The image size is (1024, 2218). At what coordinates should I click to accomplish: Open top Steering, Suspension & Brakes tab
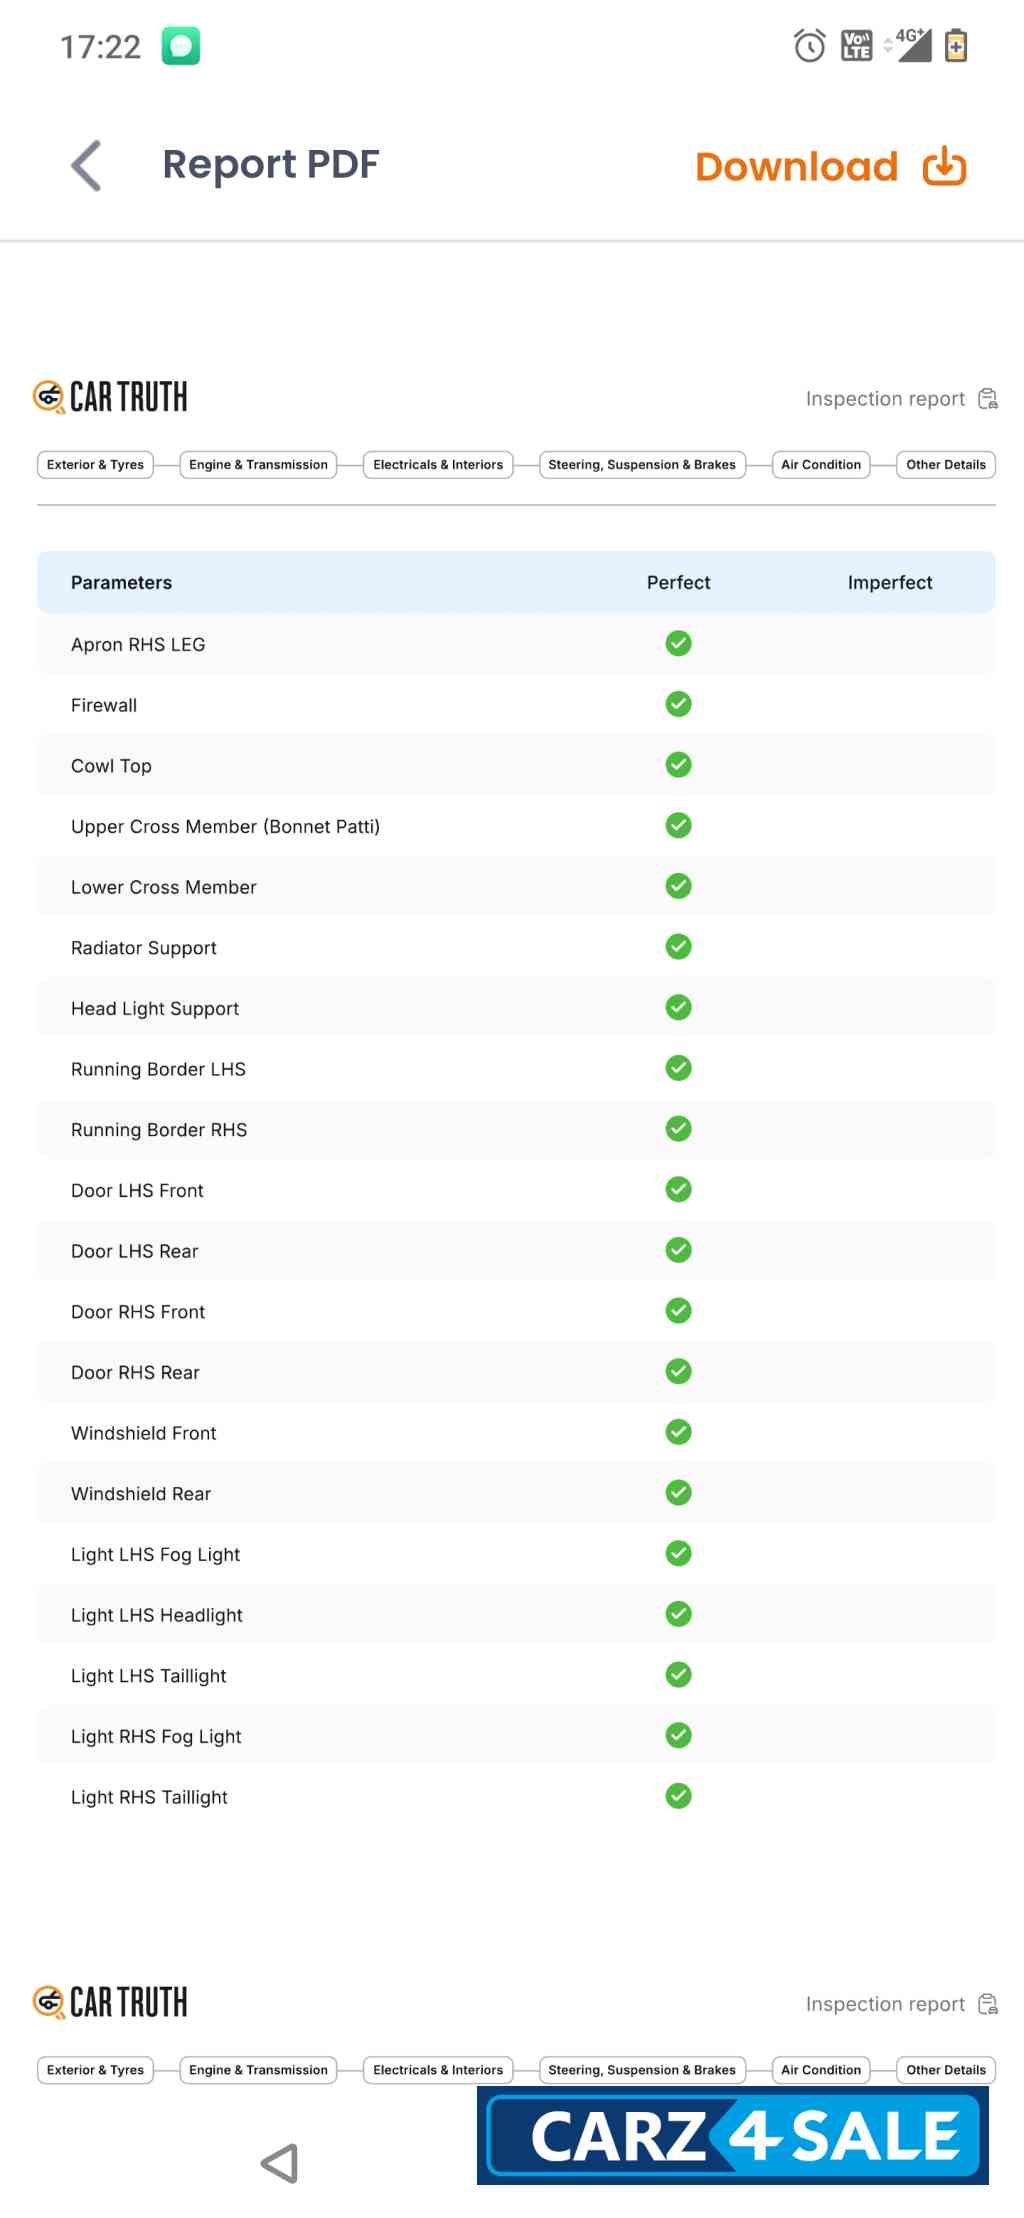[x=642, y=465]
